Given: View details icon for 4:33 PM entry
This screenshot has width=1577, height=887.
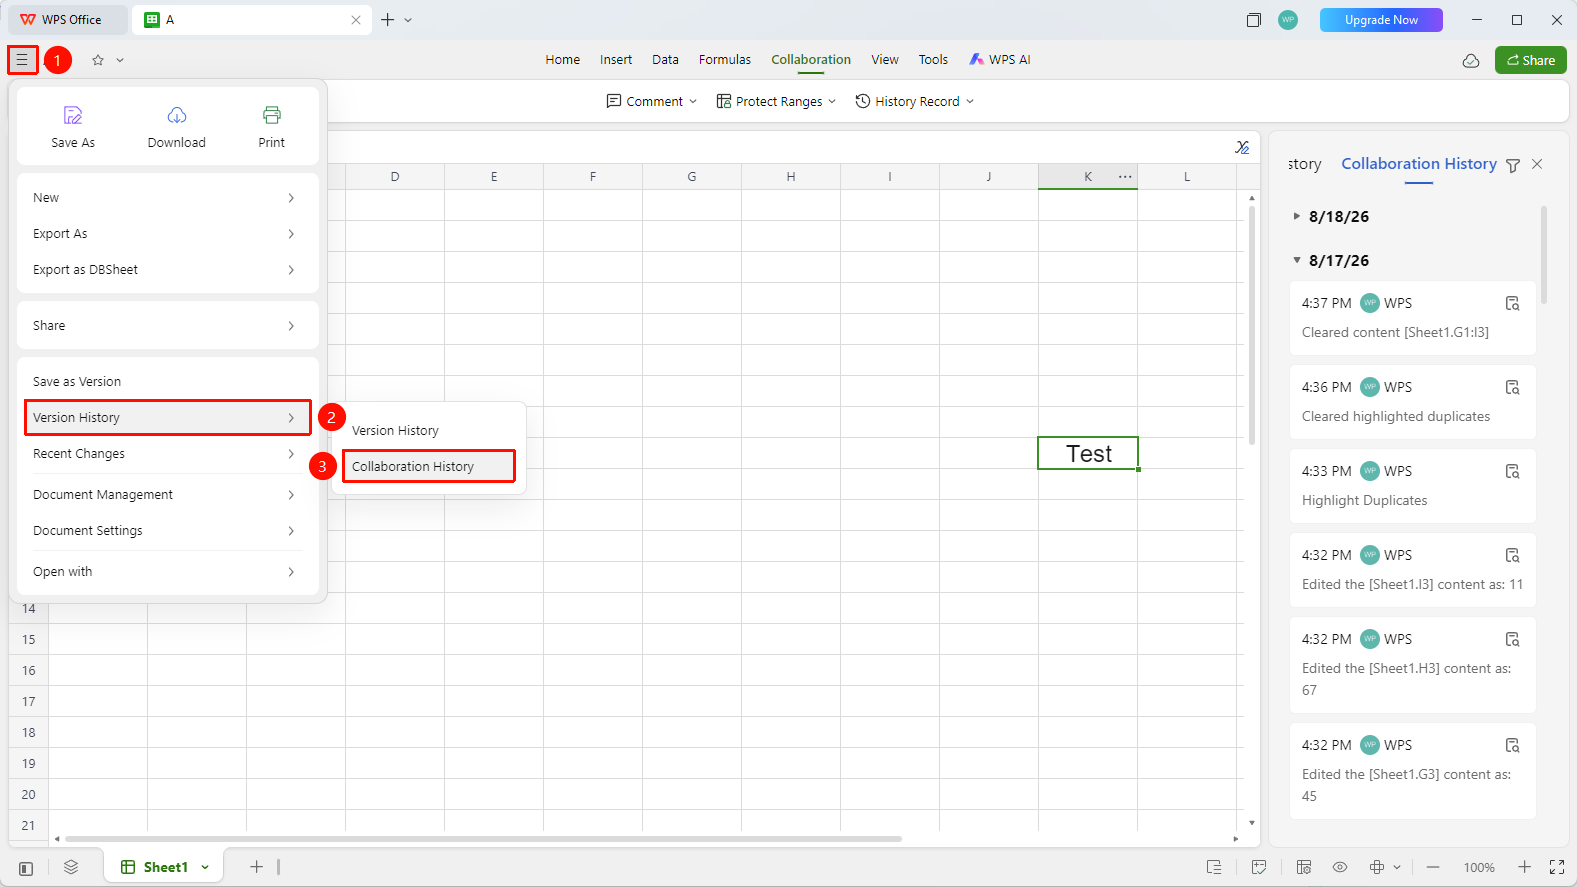Looking at the screenshot, I should [1513, 471].
